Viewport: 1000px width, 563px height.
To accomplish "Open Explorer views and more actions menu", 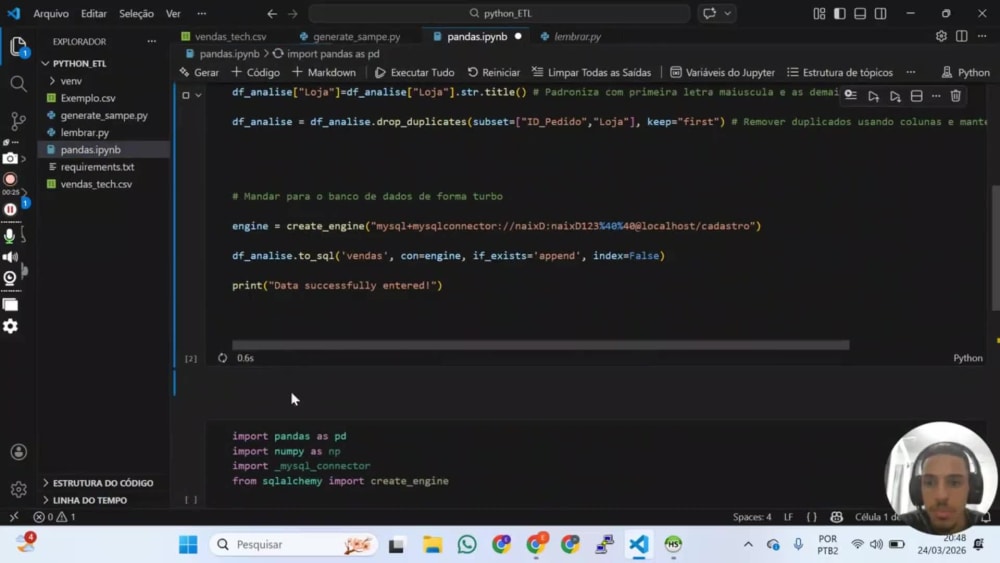I will point(152,41).
